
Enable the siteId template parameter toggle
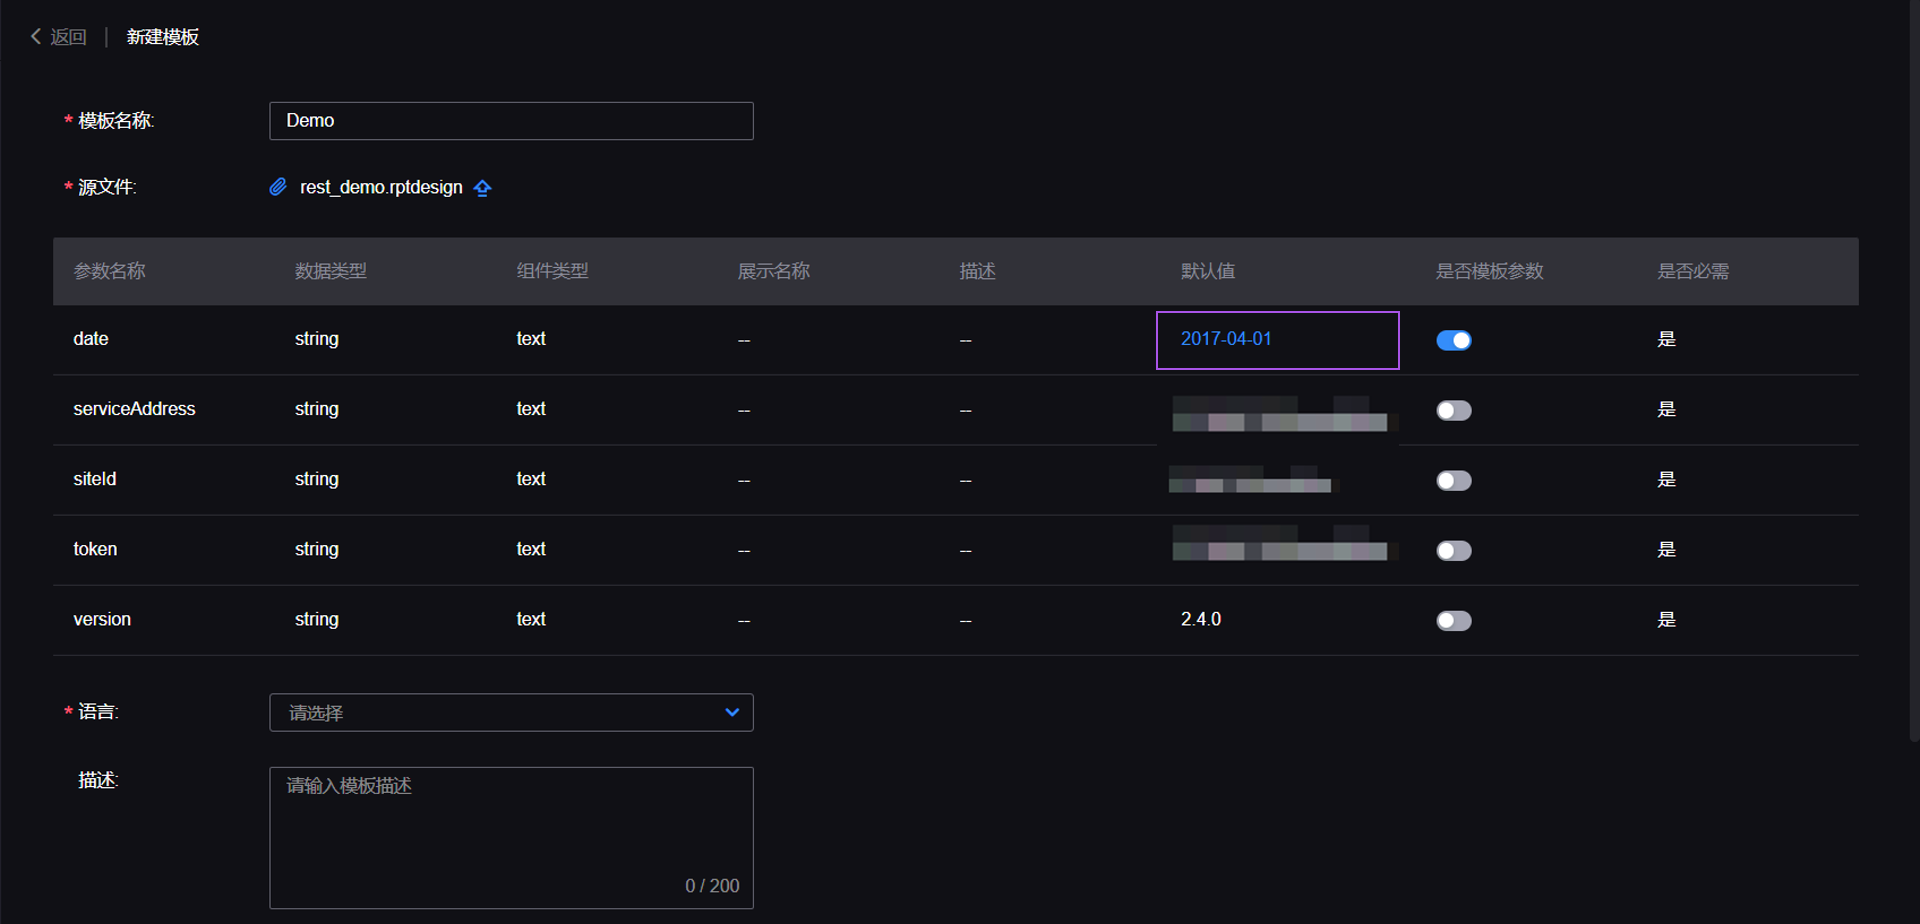(x=1454, y=480)
